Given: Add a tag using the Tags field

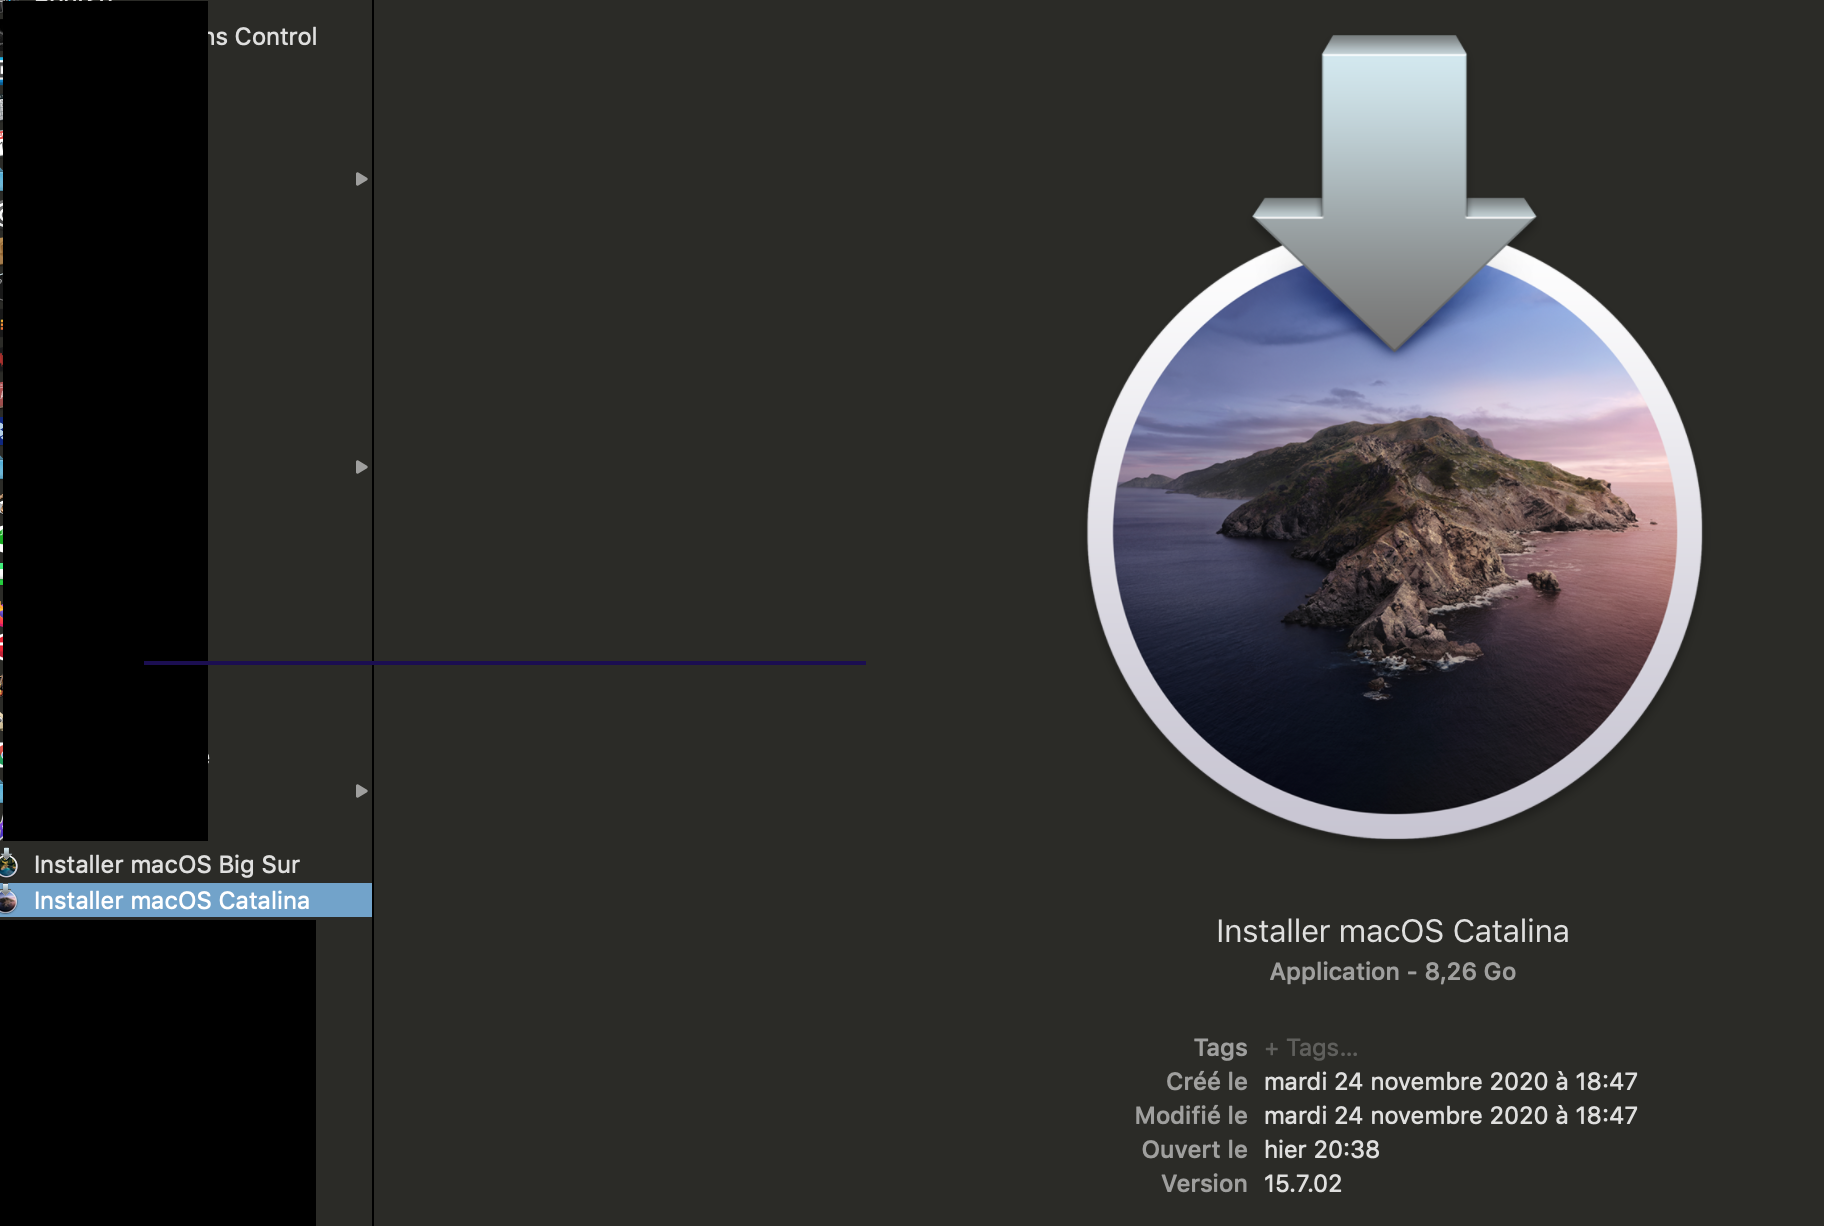Looking at the screenshot, I should point(1311,1047).
